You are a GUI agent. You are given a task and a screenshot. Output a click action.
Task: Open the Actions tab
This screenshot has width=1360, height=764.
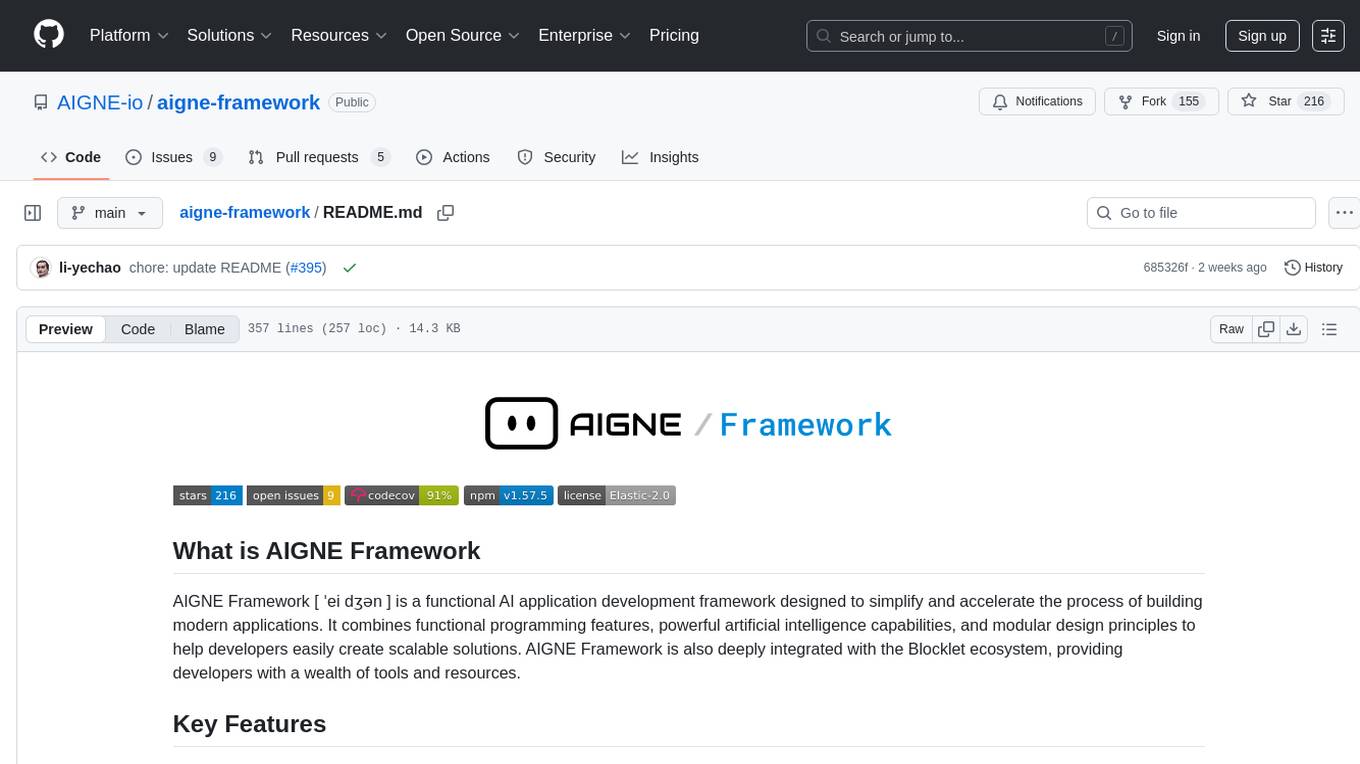click(453, 157)
